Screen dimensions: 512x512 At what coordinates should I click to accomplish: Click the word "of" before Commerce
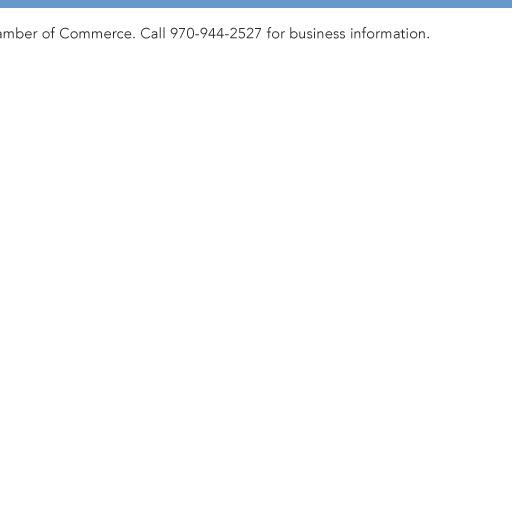(x=48, y=34)
